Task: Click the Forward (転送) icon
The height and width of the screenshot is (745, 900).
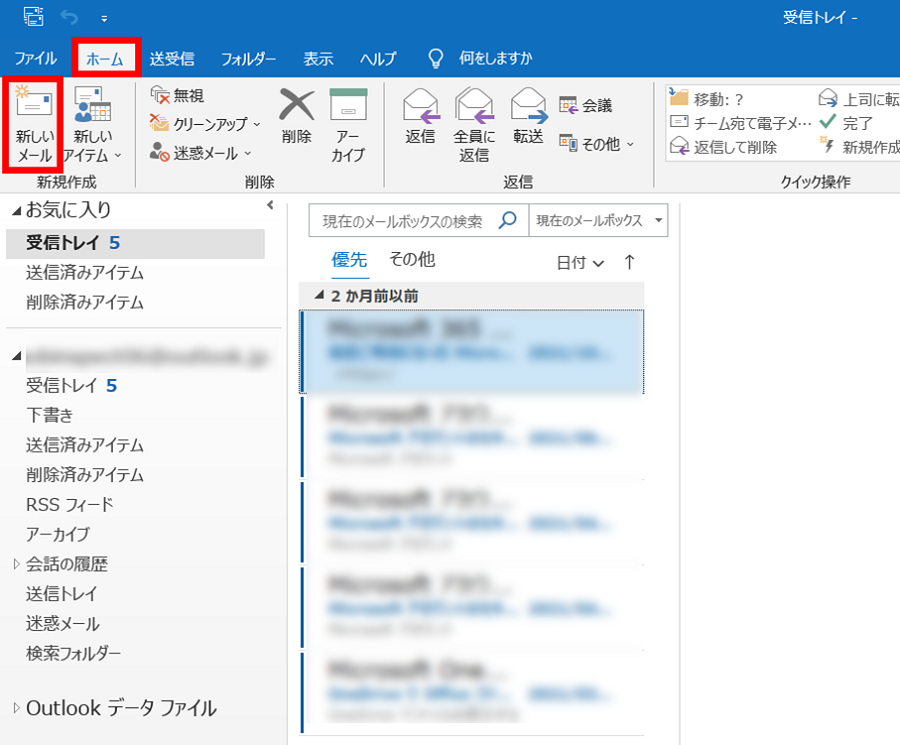Action: [528, 105]
